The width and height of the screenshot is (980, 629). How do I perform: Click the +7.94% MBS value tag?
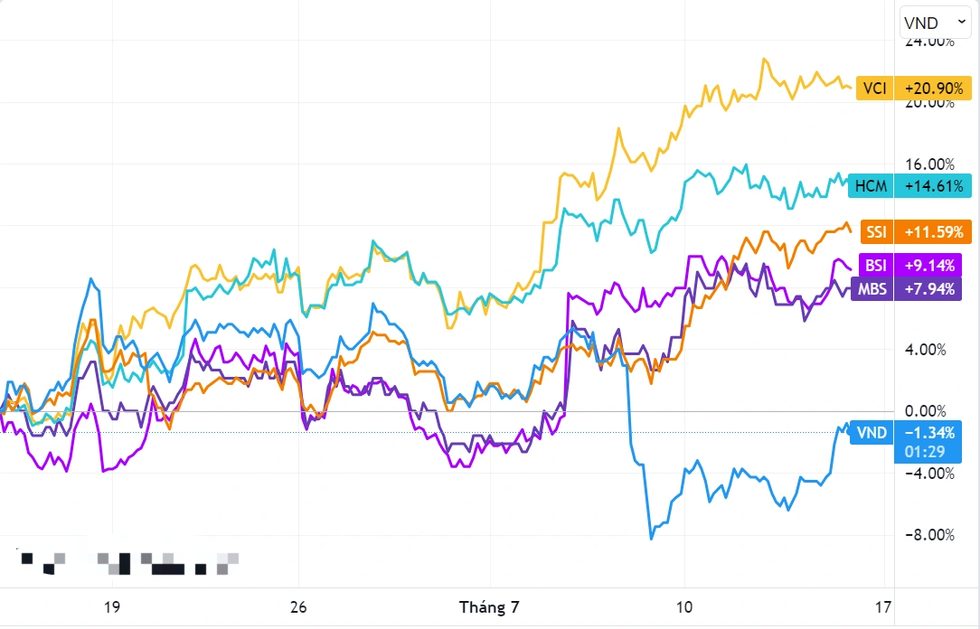tap(930, 290)
